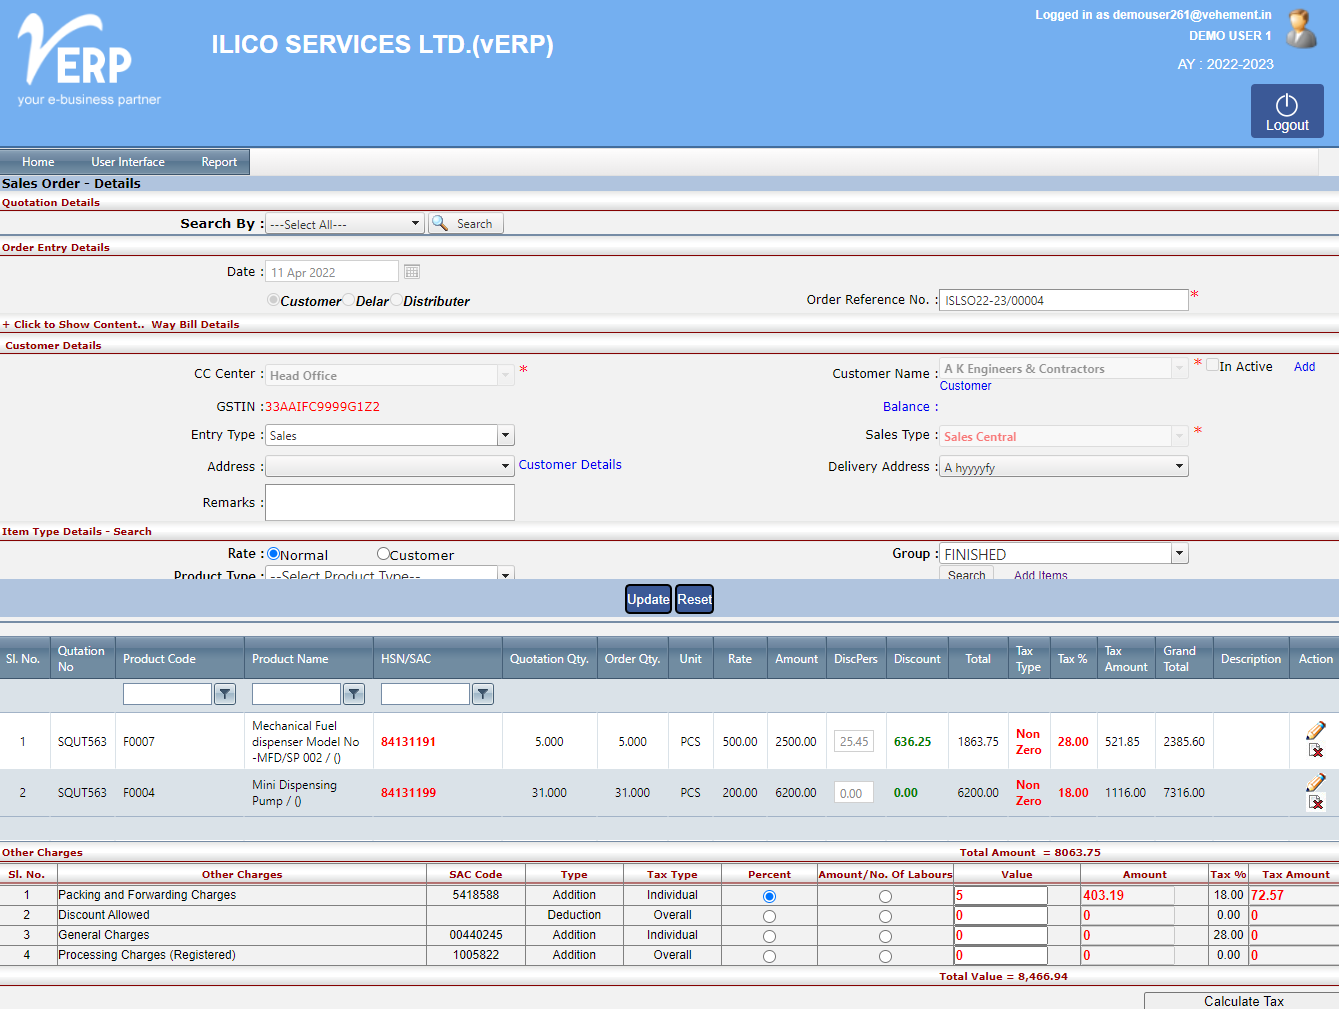Open Product Code filter funnel icon
This screenshot has width=1339, height=1009.
[x=225, y=694]
